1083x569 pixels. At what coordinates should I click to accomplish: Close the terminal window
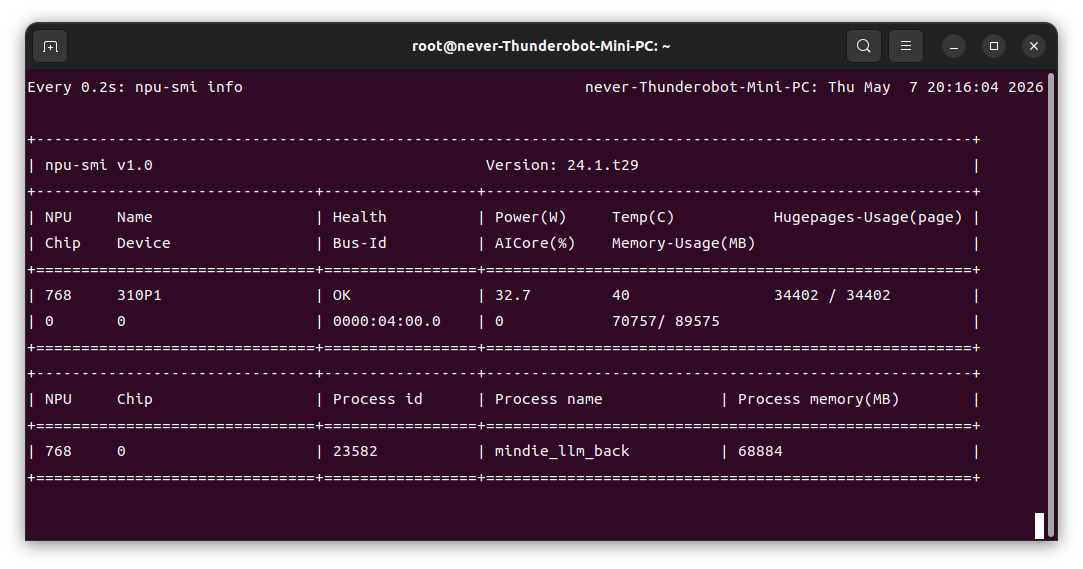point(1034,46)
